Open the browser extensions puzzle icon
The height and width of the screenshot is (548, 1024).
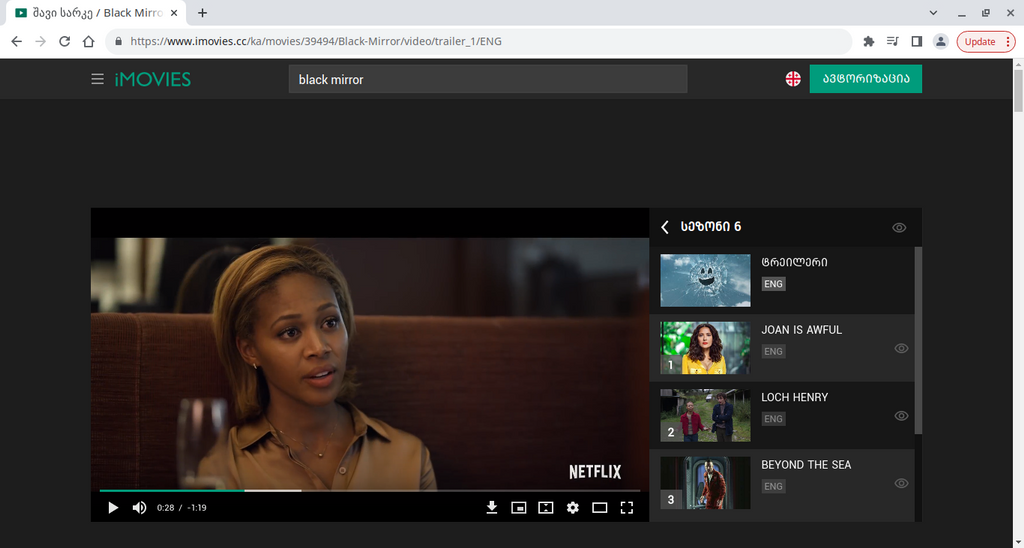pyautogui.click(x=869, y=41)
